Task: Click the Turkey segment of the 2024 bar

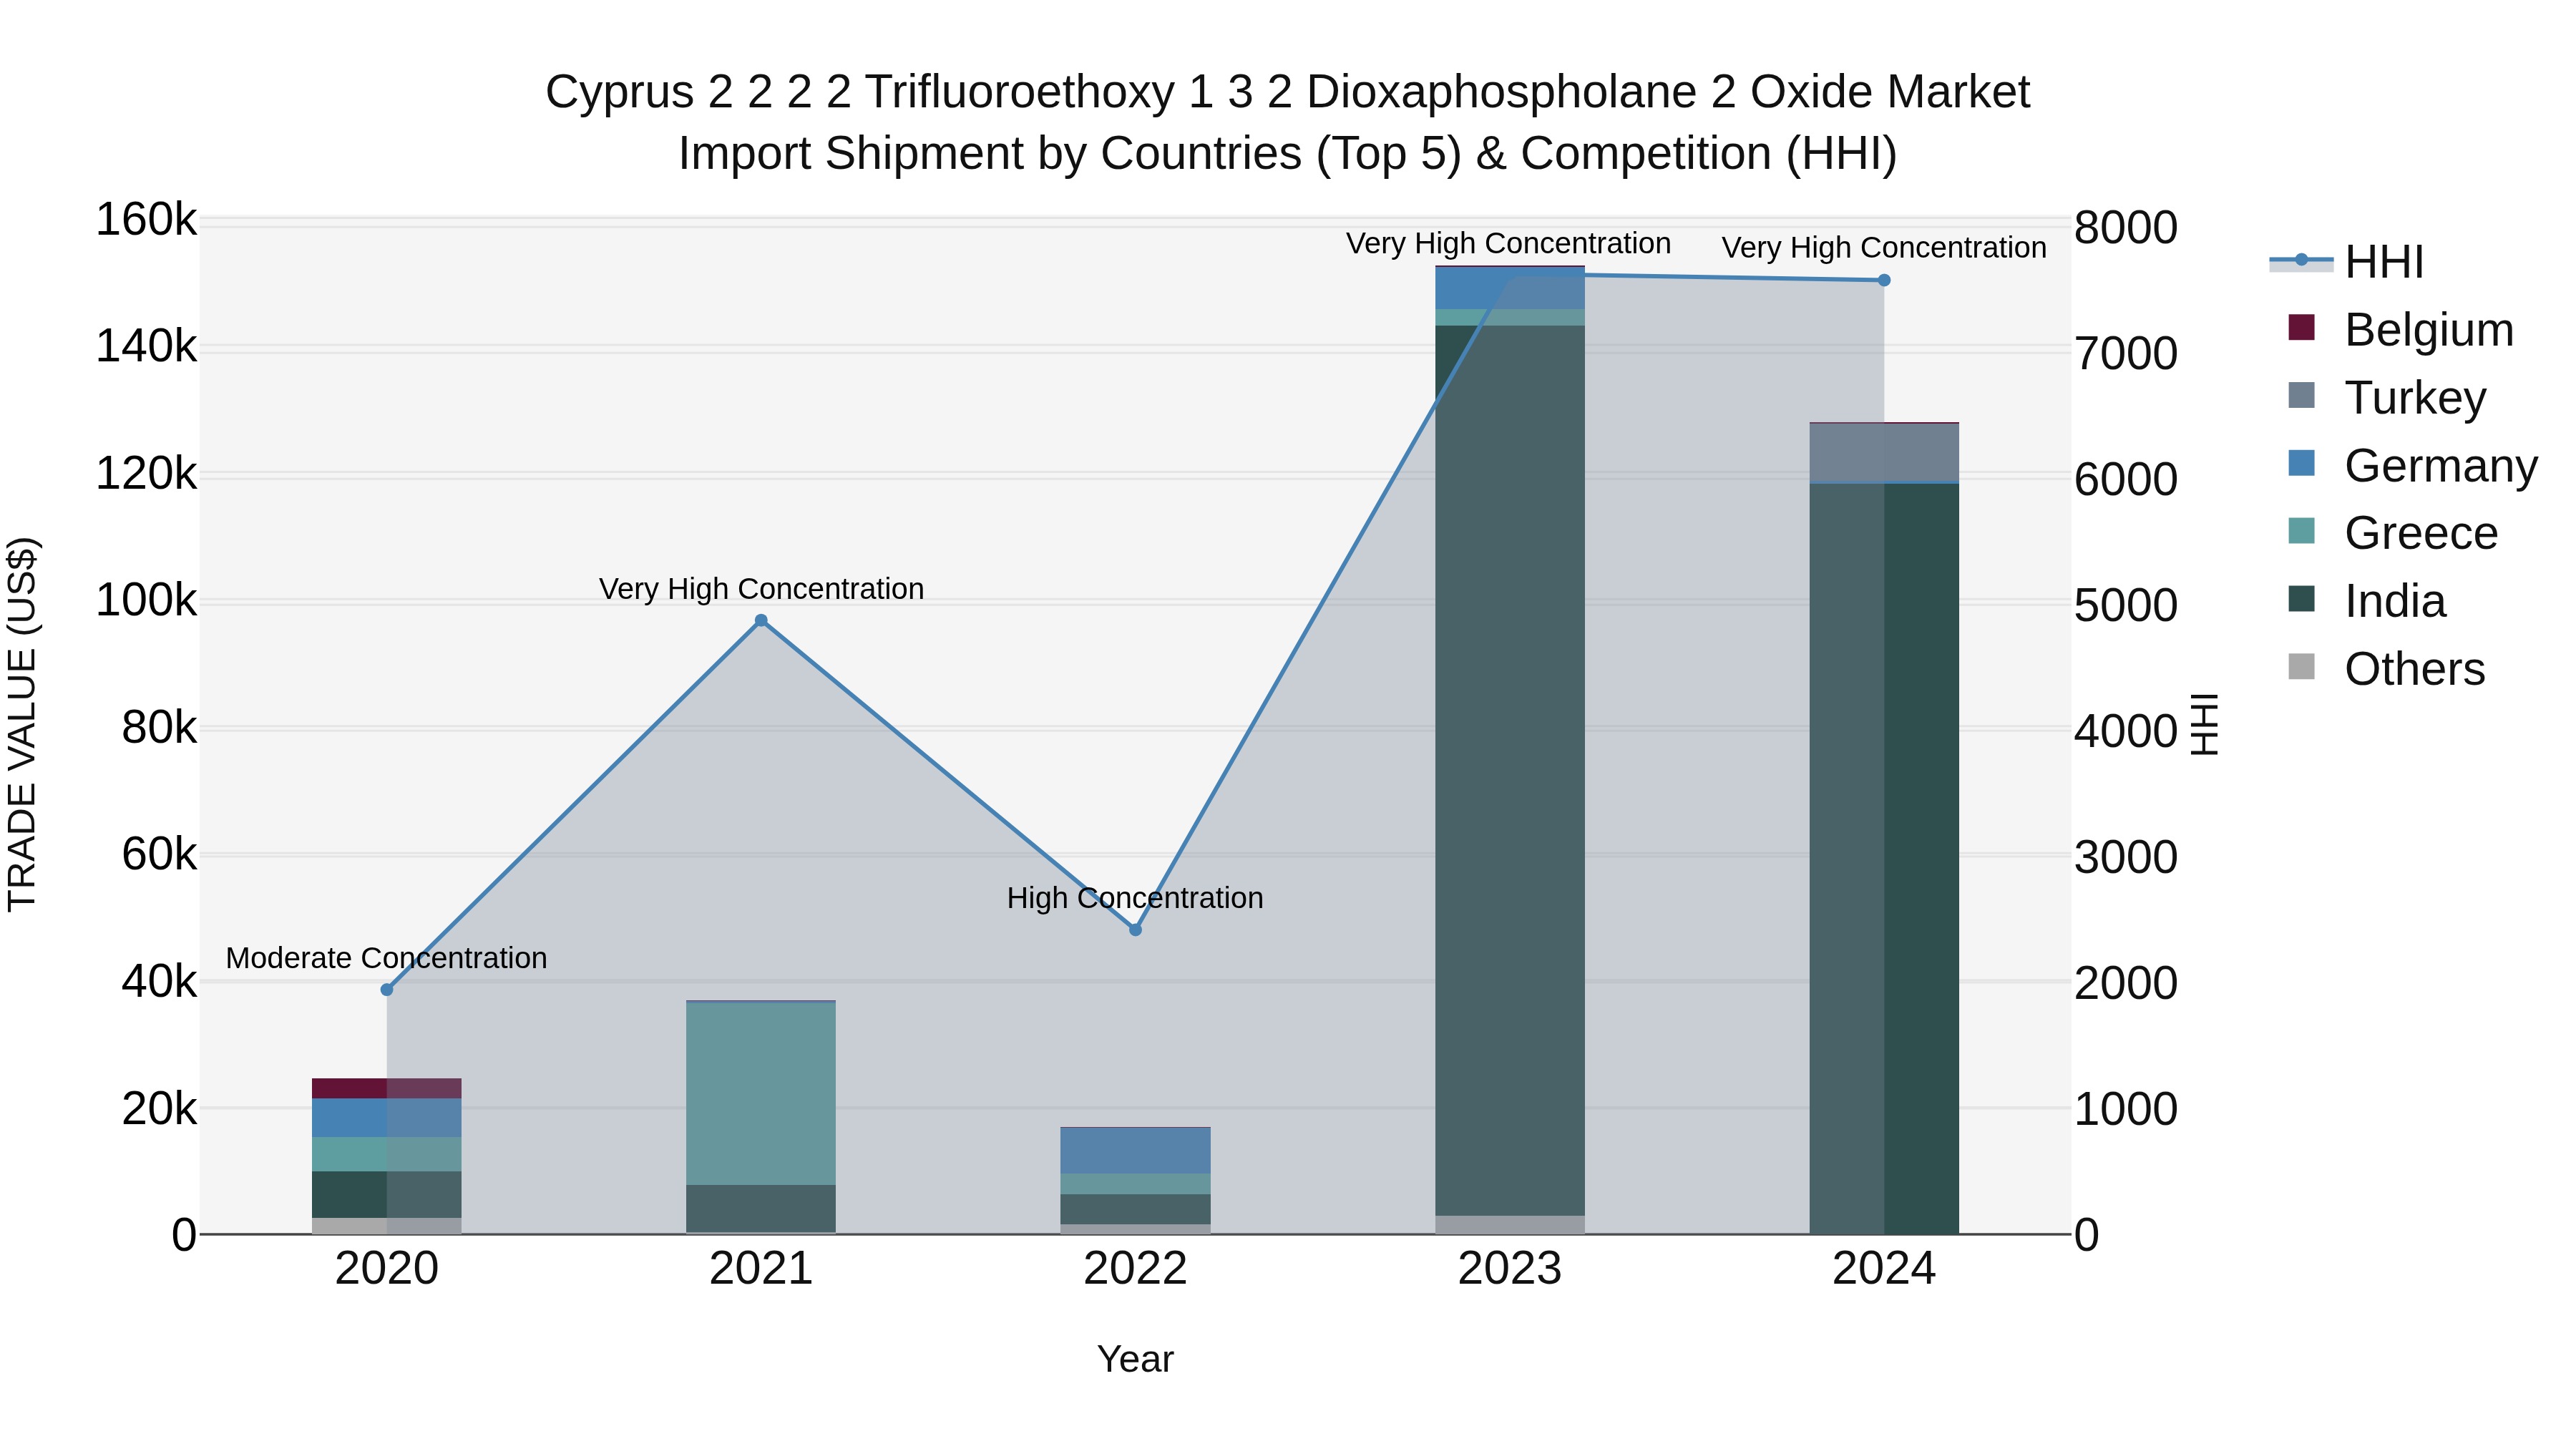Action: click(1884, 453)
